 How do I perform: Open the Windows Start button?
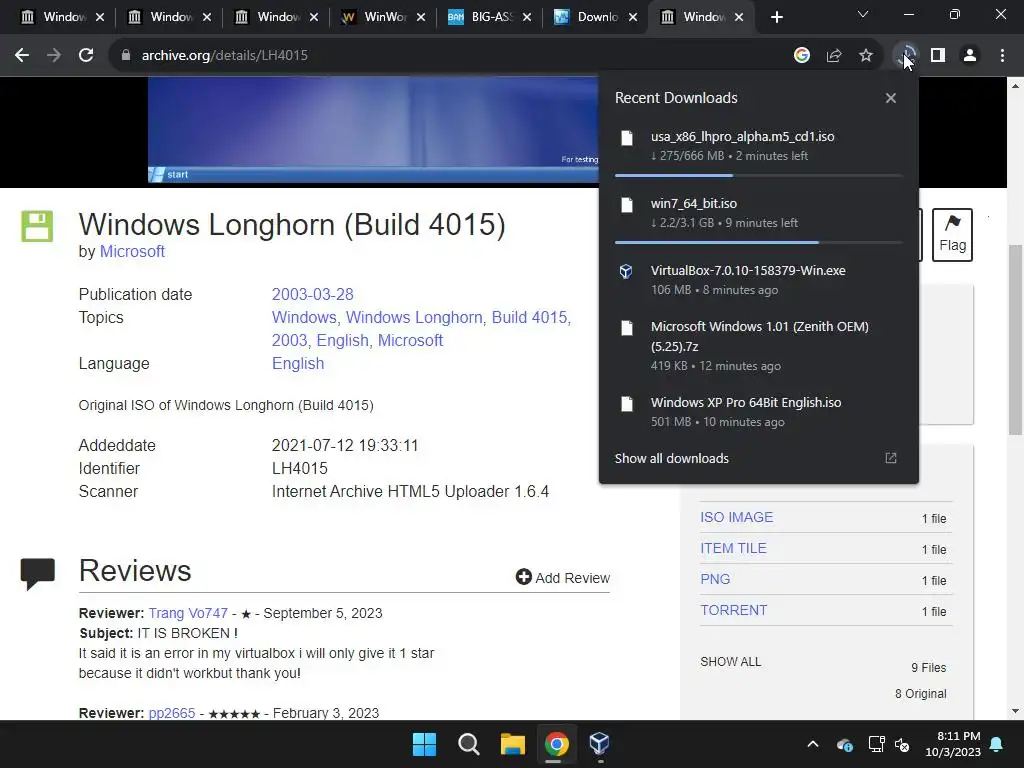point(424,744)
